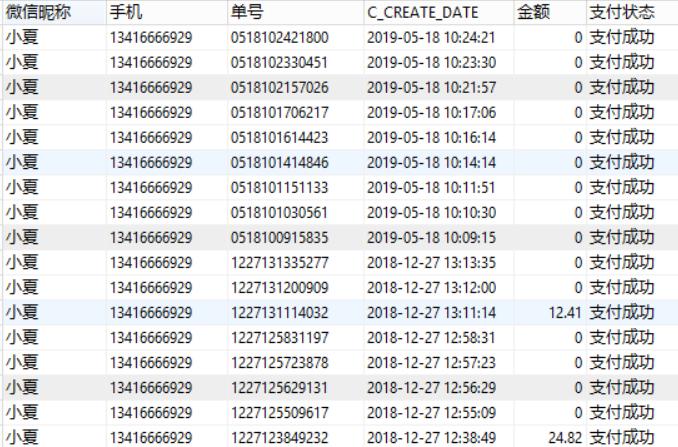Select the 单号 column header
The width and height of the screenshot is (678, 447).
coord(246,13)
